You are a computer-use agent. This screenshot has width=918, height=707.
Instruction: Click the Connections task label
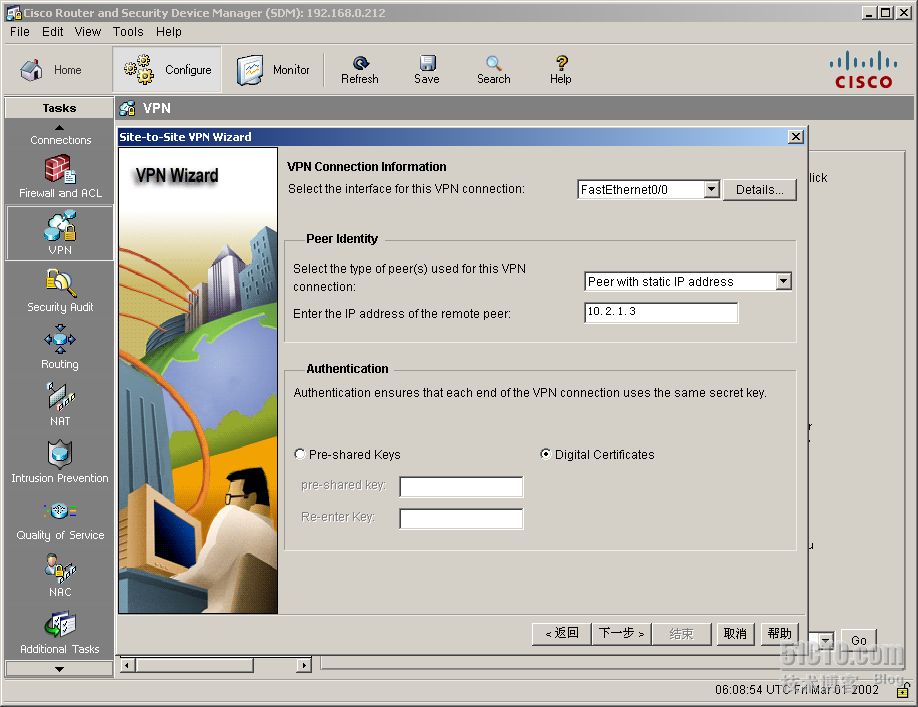pyautogui.click(x=60, y=140)
